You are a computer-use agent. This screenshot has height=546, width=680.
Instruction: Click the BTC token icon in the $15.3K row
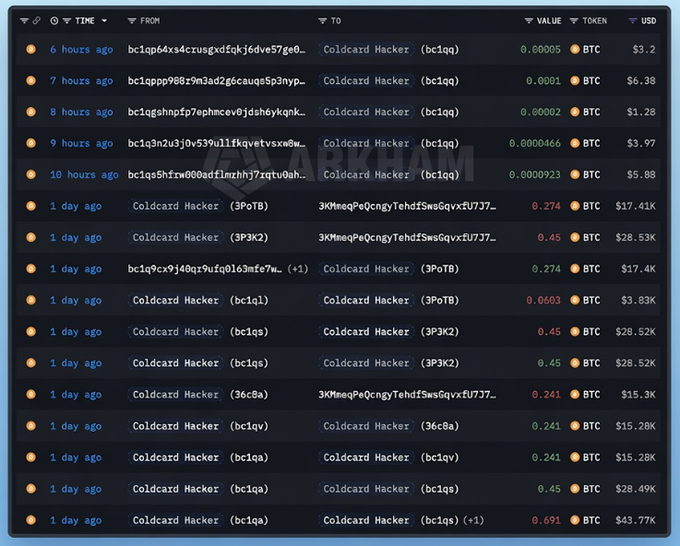click(575, 394)
